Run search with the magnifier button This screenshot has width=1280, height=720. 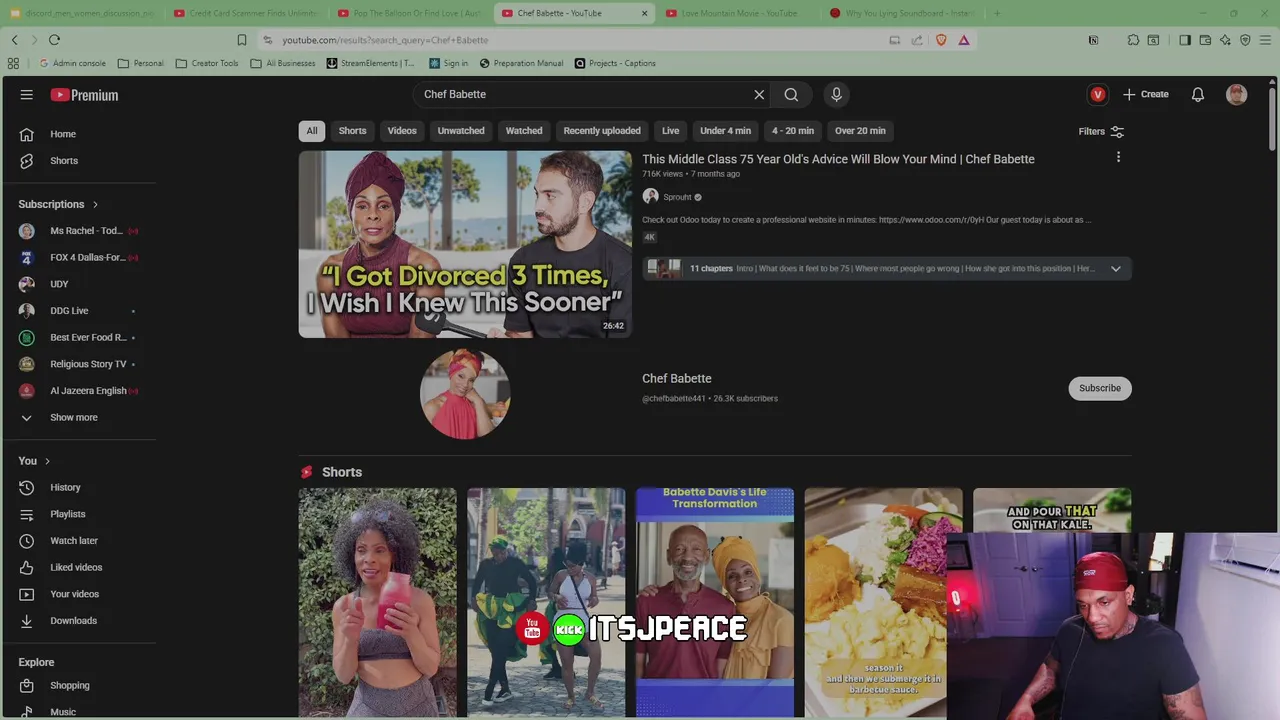point(791,95)
